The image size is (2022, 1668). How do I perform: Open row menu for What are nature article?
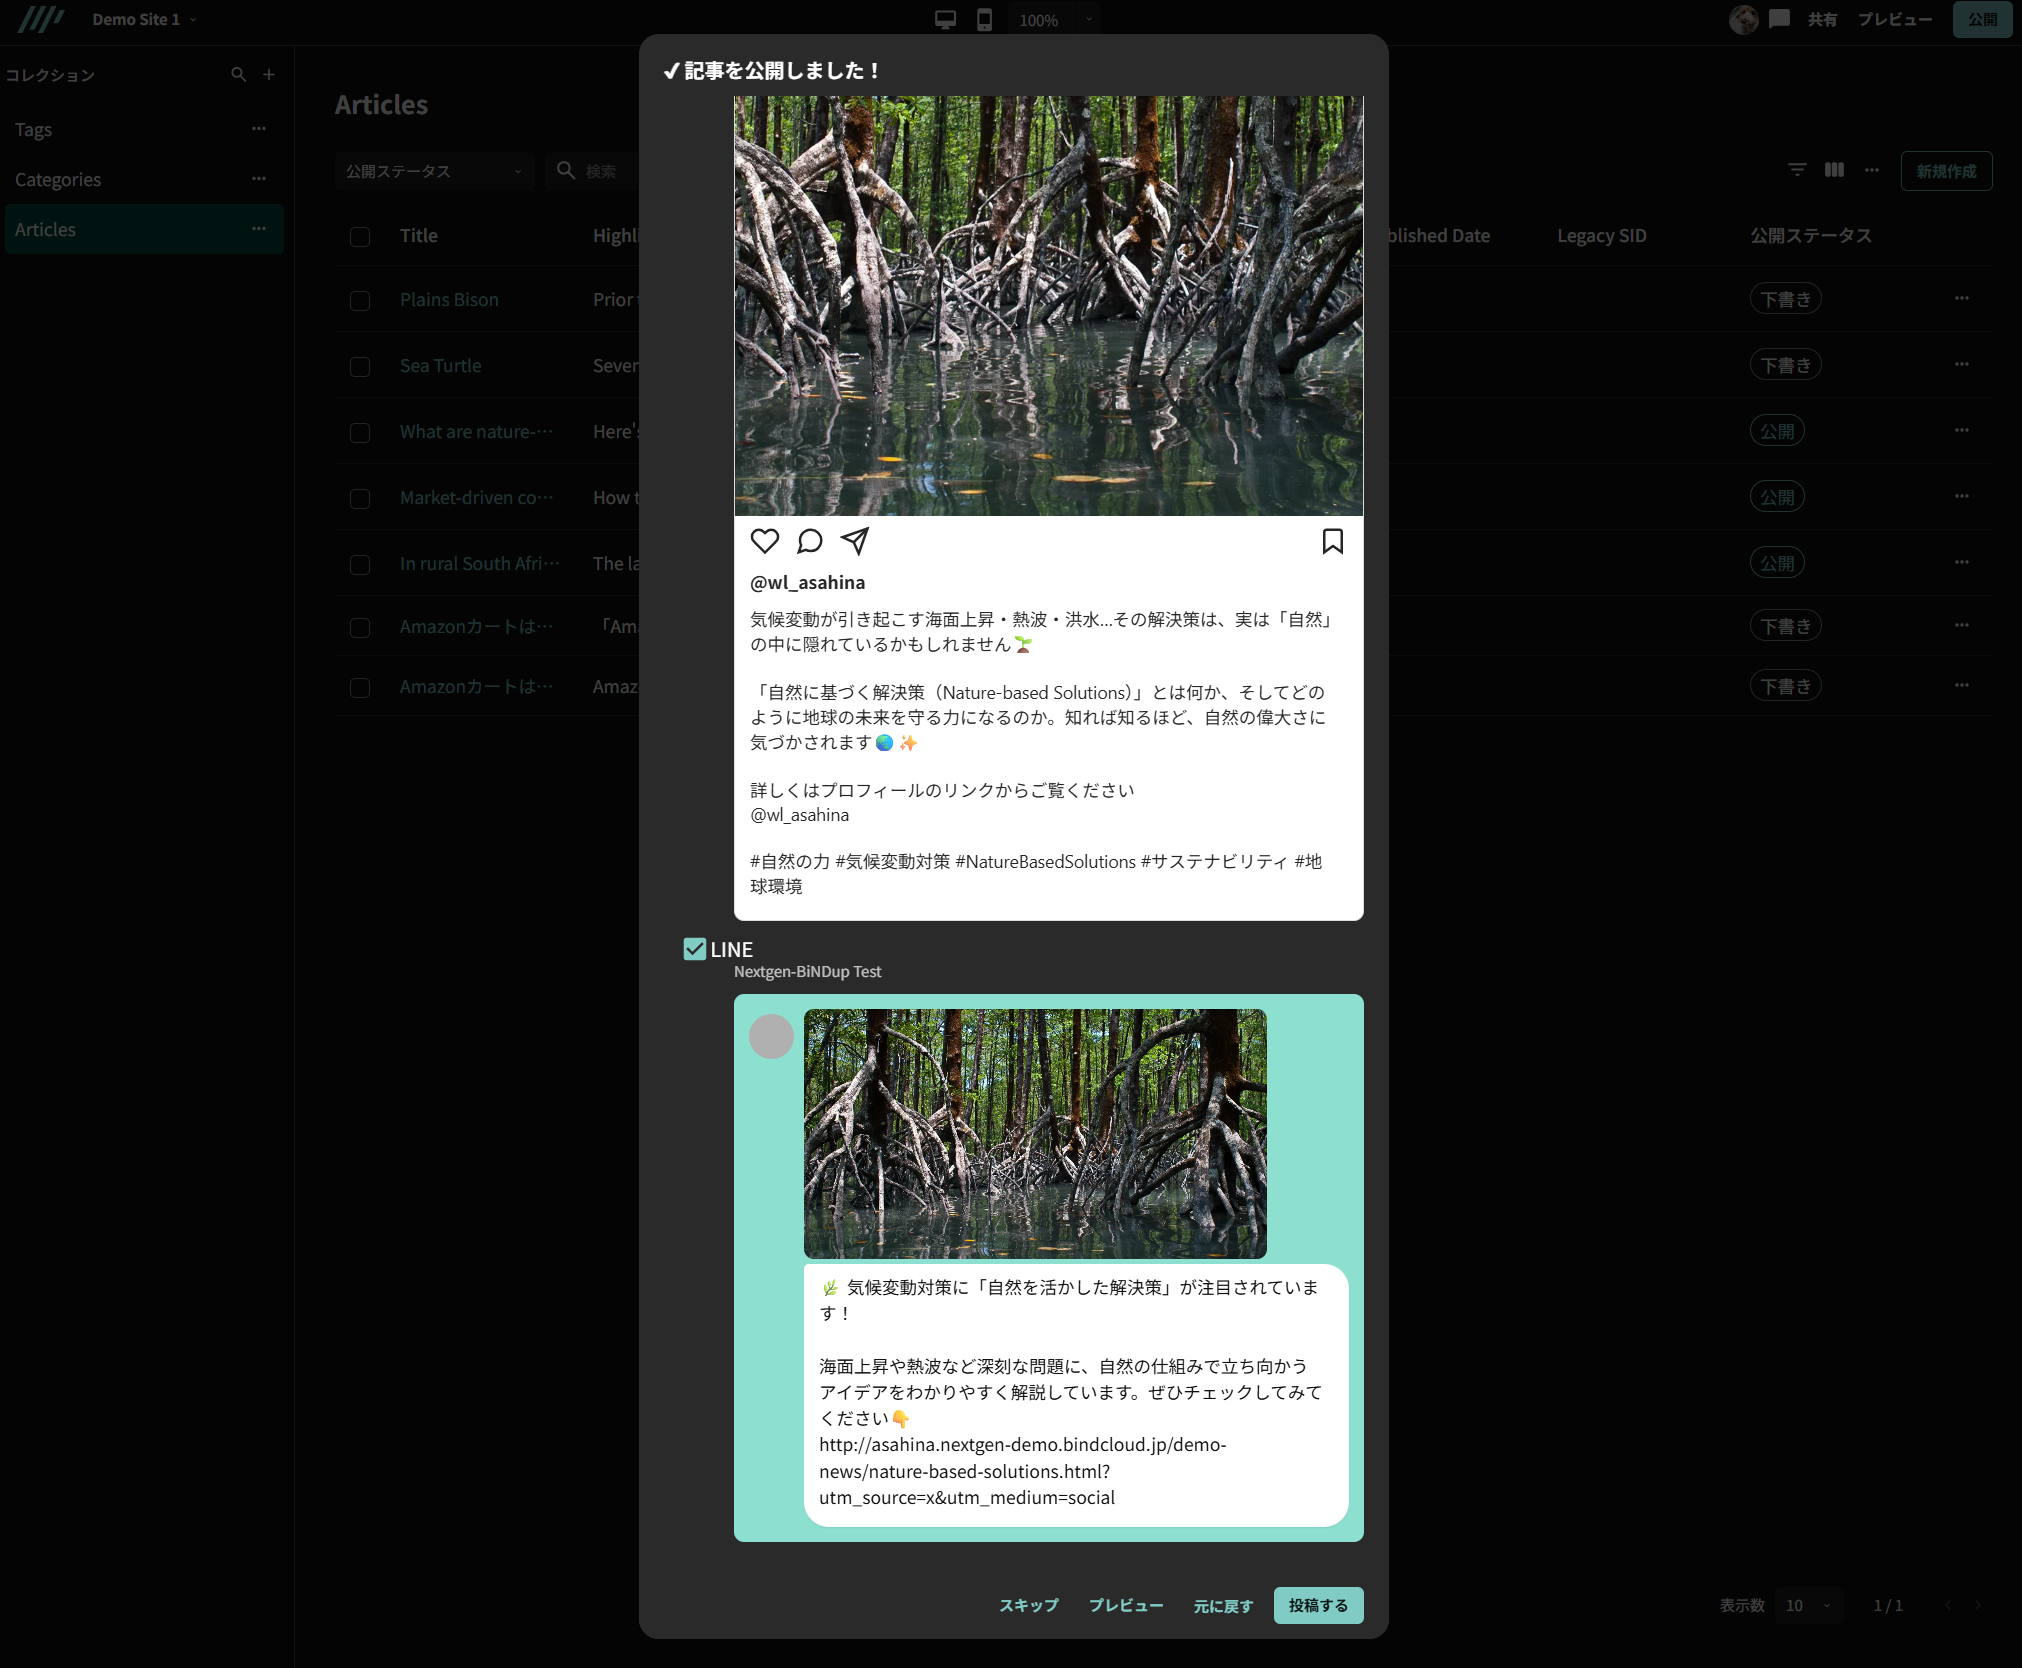1962,430
